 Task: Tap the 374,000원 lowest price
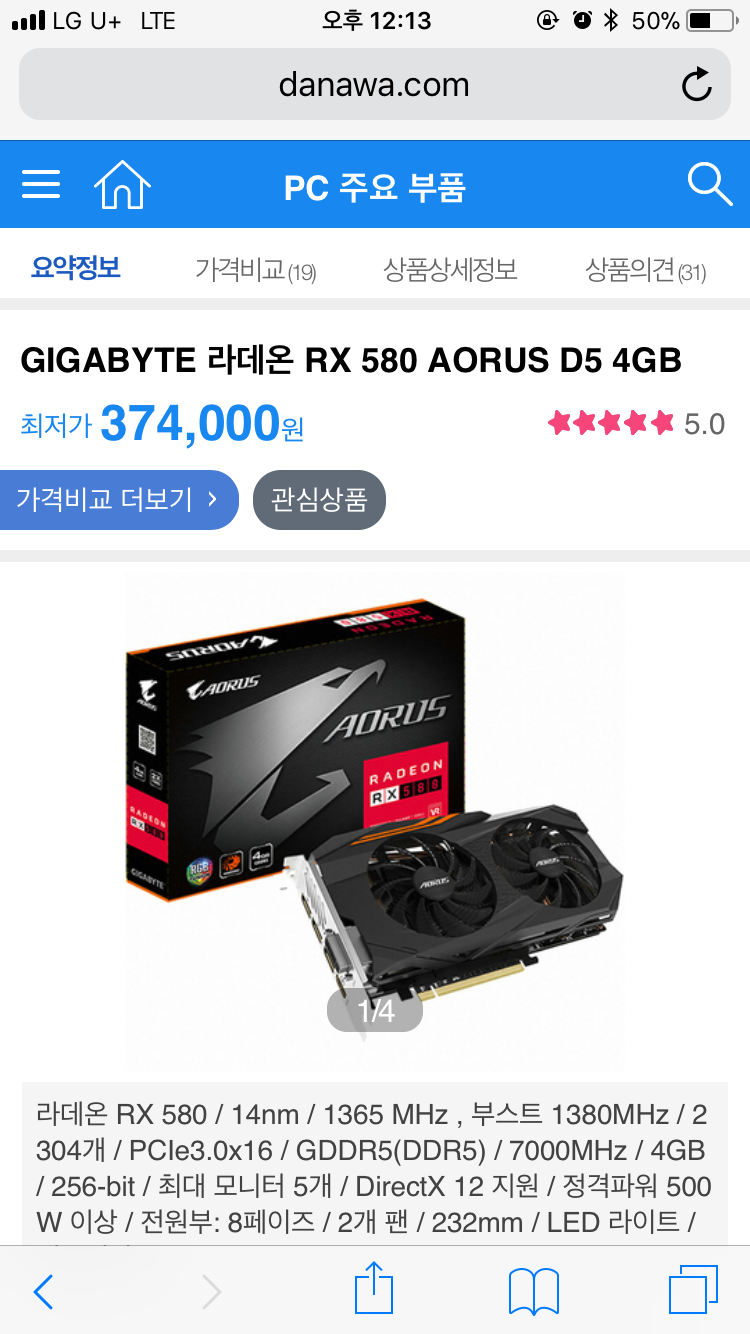[x=202, y=424]
